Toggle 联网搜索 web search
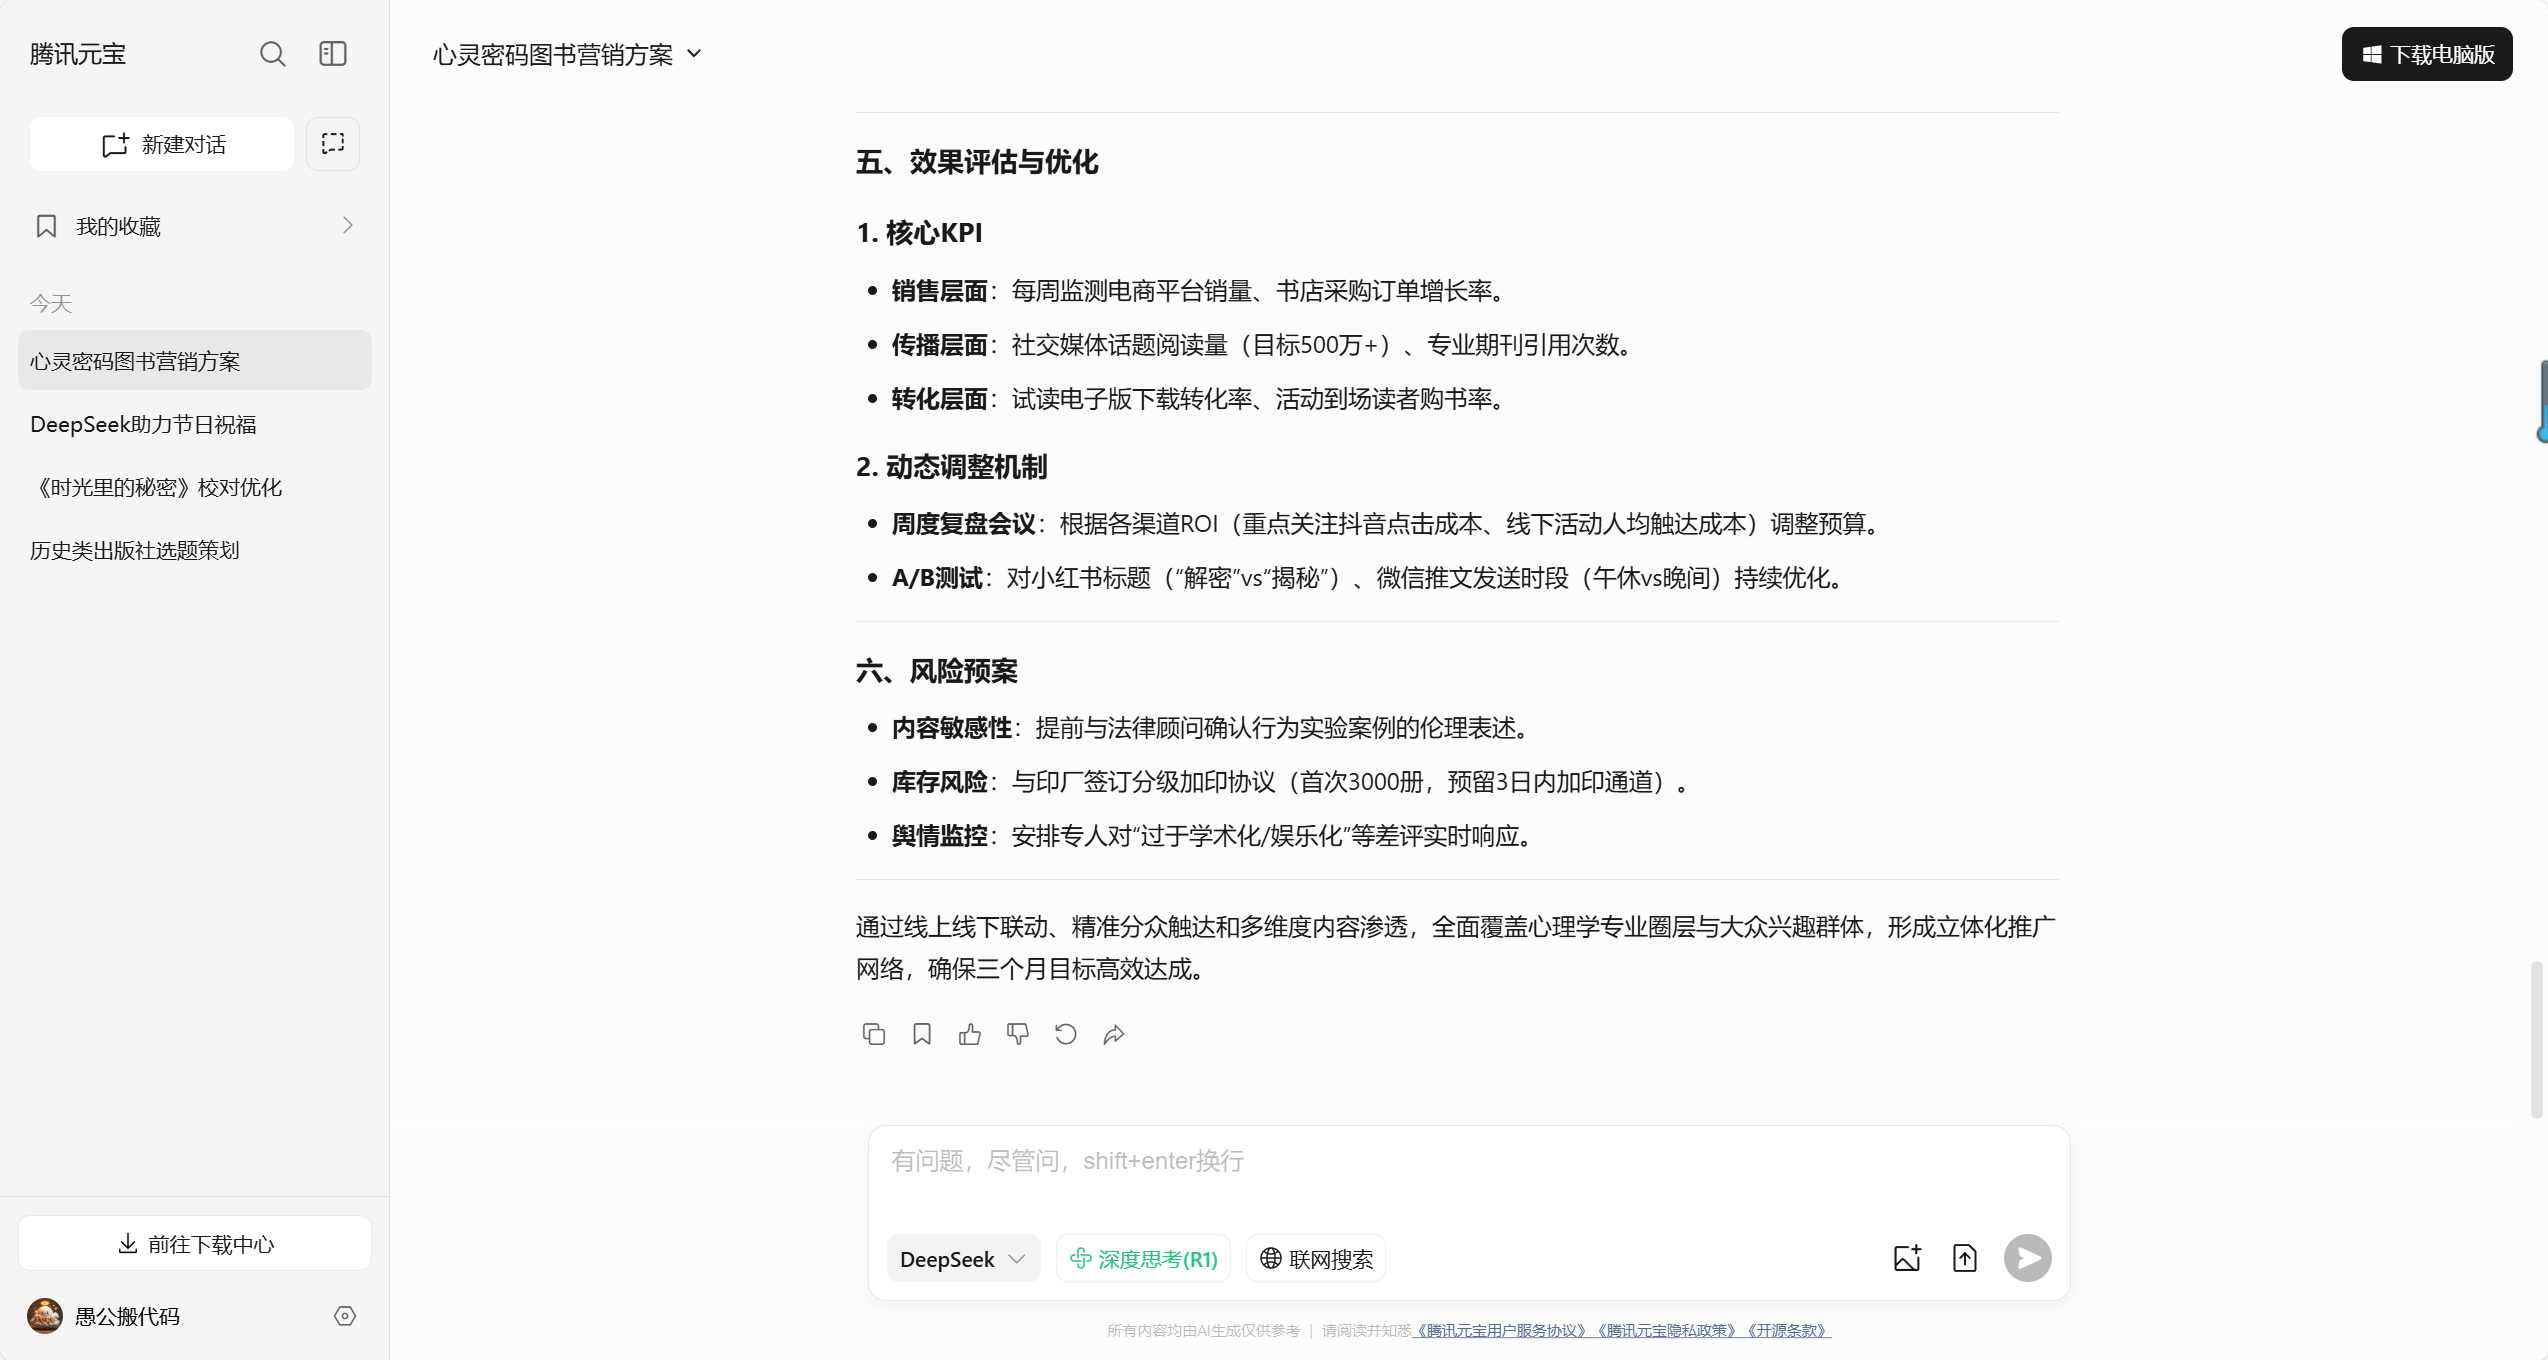Viewport: 2548px width, 1360px height. pyautogui.click(x=1316, y=1259)
